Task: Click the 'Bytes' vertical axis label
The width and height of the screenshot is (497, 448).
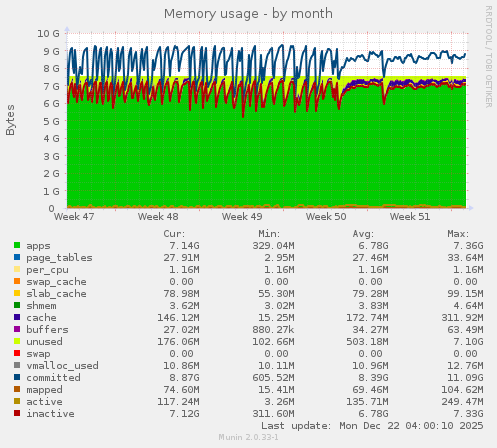Action: tap(10, 120)
